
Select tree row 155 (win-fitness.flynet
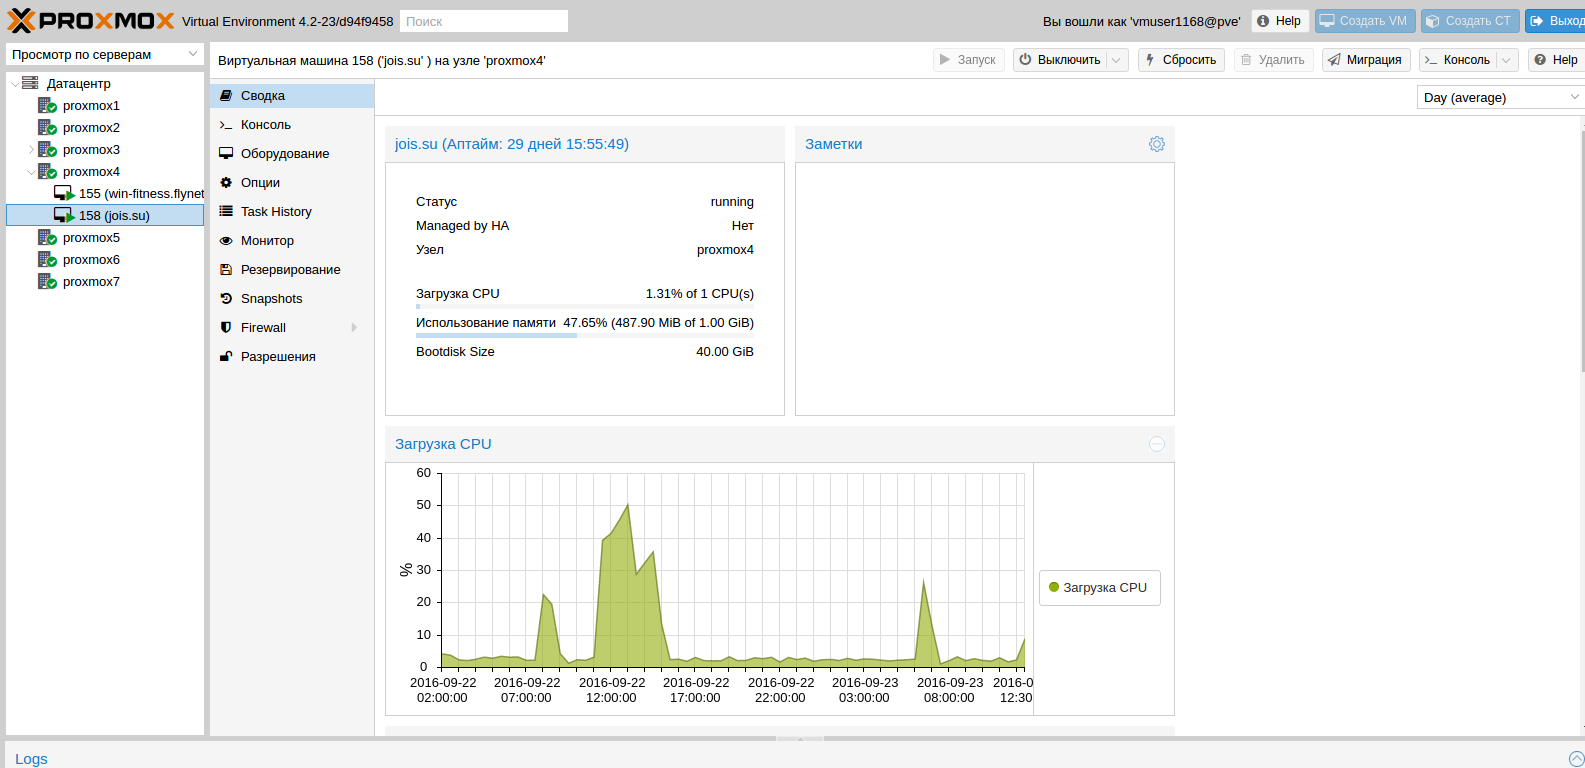(x=105, y=193)
